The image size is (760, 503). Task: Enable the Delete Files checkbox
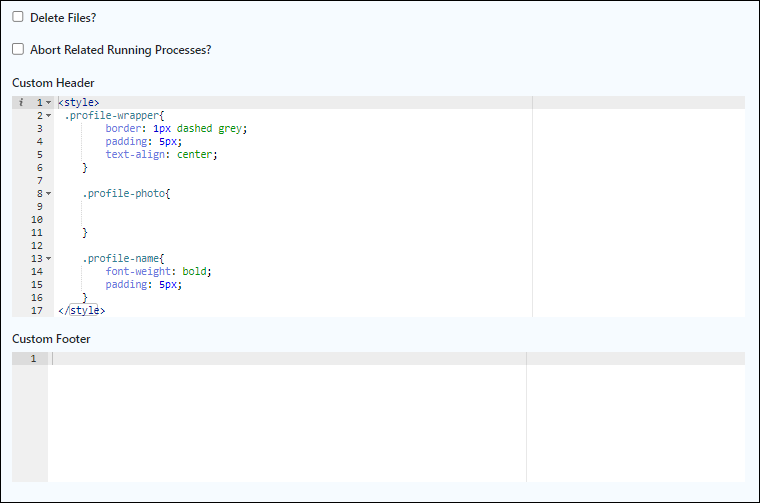coord(18,17)
